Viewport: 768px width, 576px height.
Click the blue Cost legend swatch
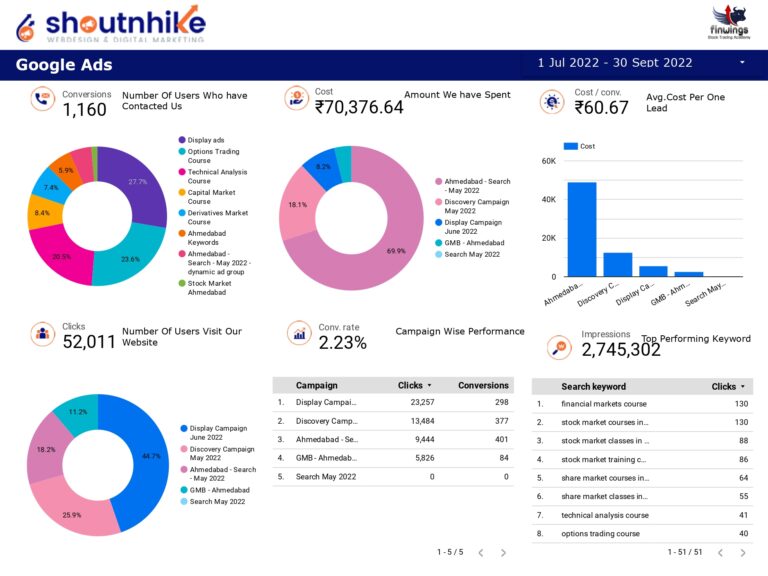[x=571, y=146]
